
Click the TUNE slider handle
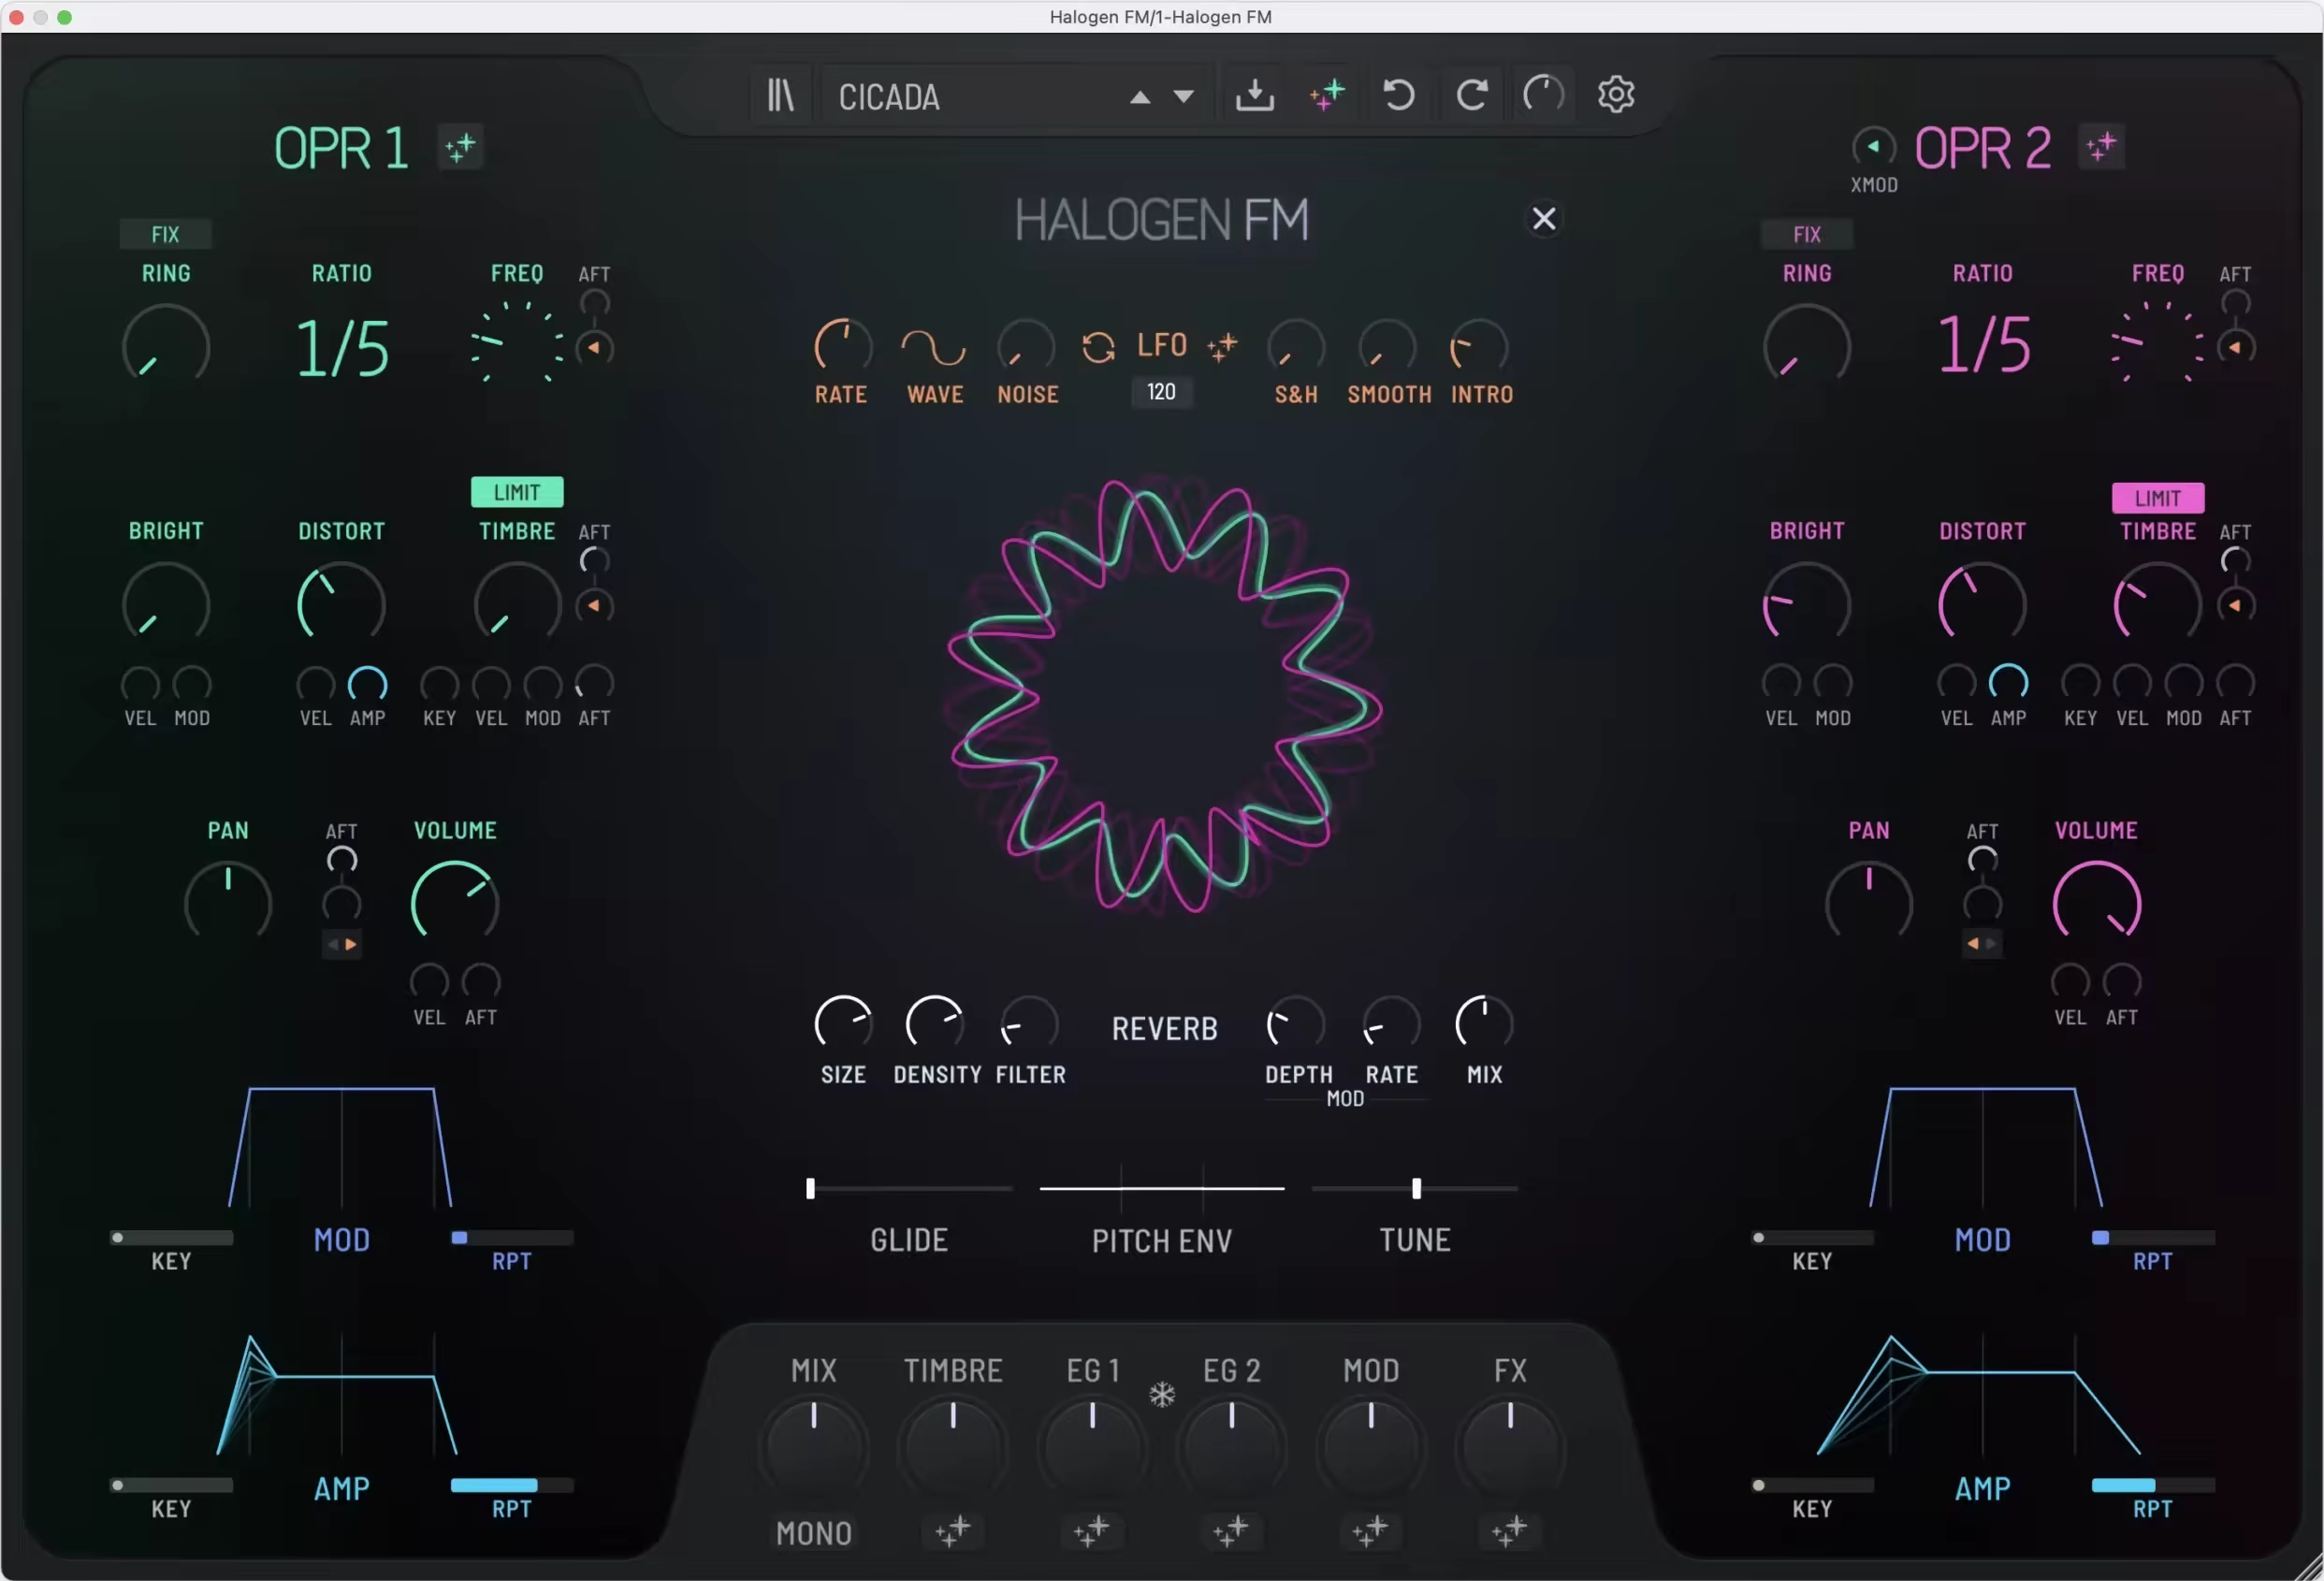coord(1416,1188)
